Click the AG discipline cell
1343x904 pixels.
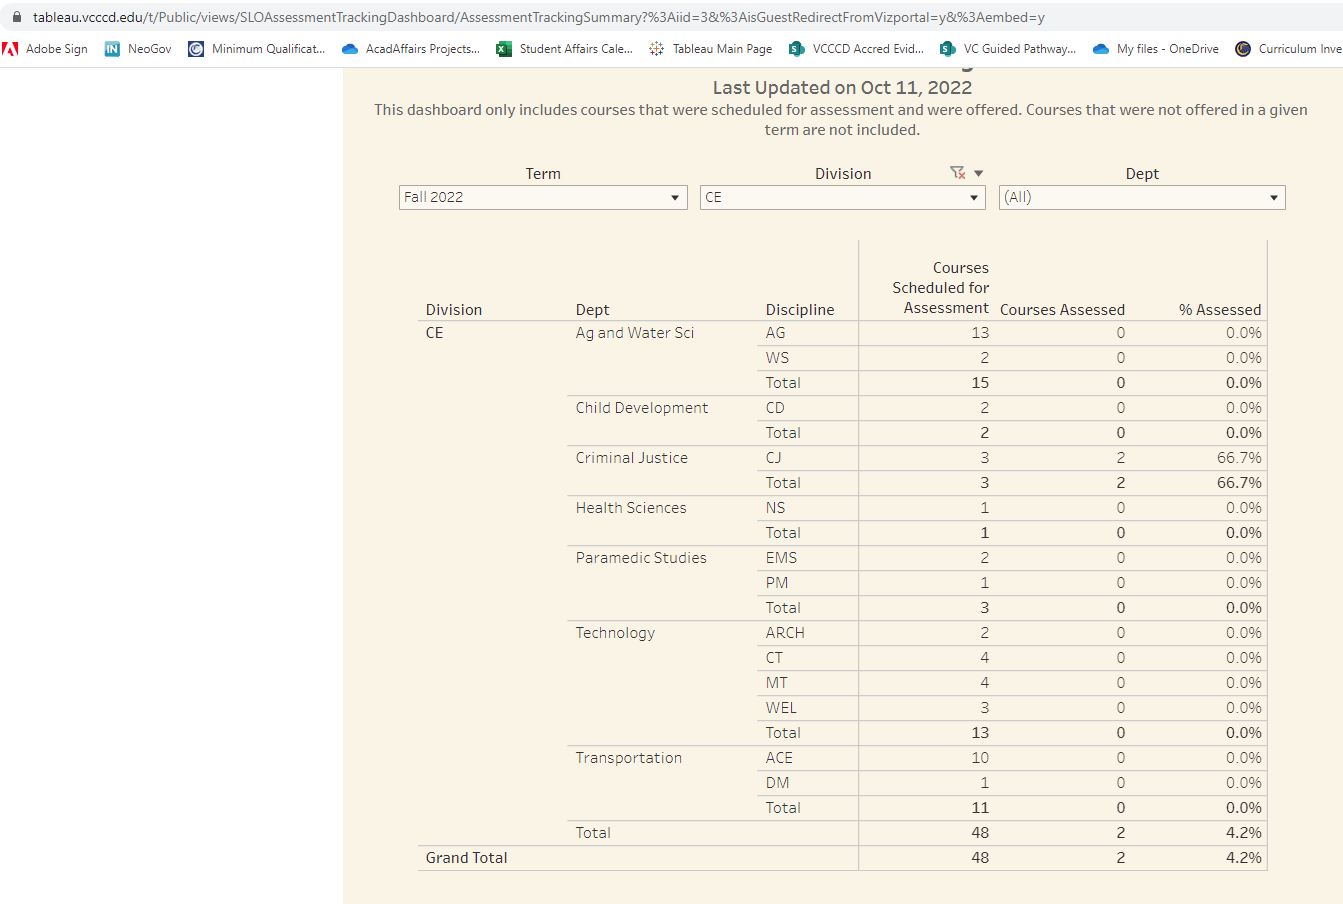(775, 333)
